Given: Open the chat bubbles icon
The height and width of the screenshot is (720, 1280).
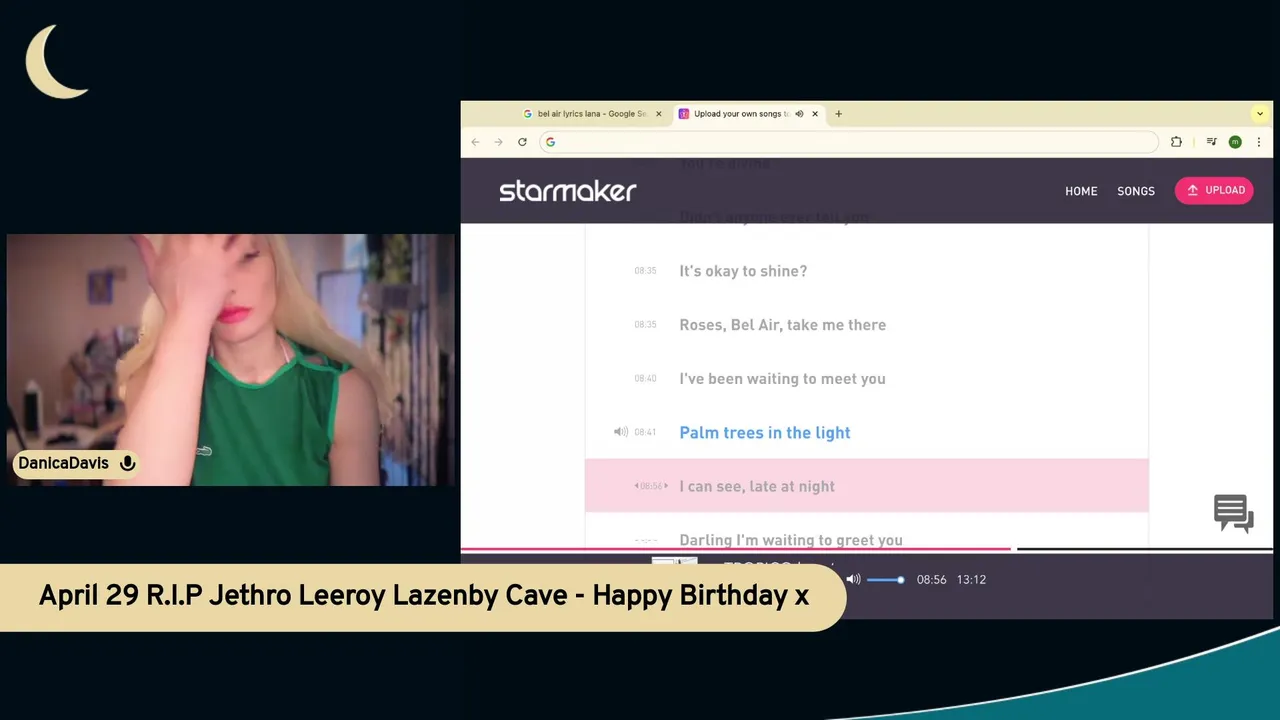Looking at the screenshot, I should 1234,514.
